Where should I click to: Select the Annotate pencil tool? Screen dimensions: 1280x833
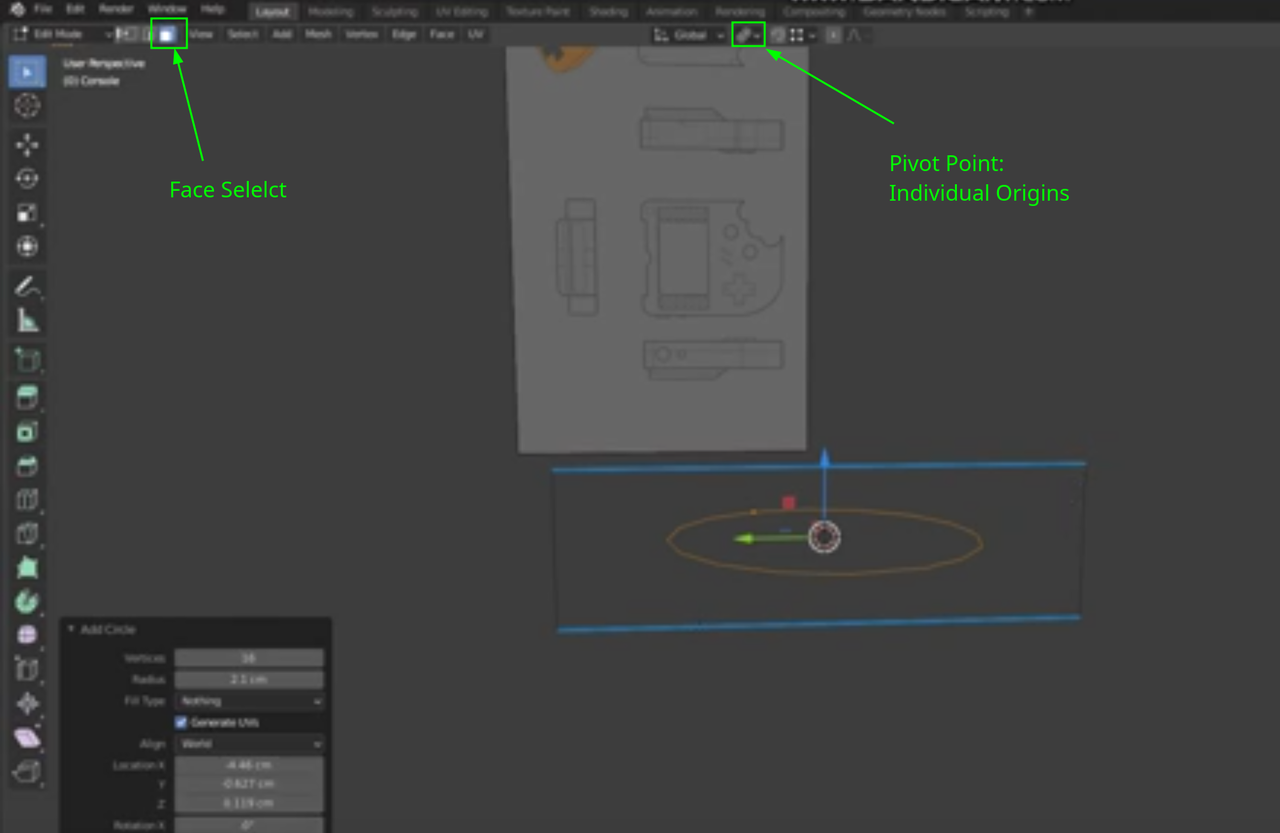(x=27, y=287)
